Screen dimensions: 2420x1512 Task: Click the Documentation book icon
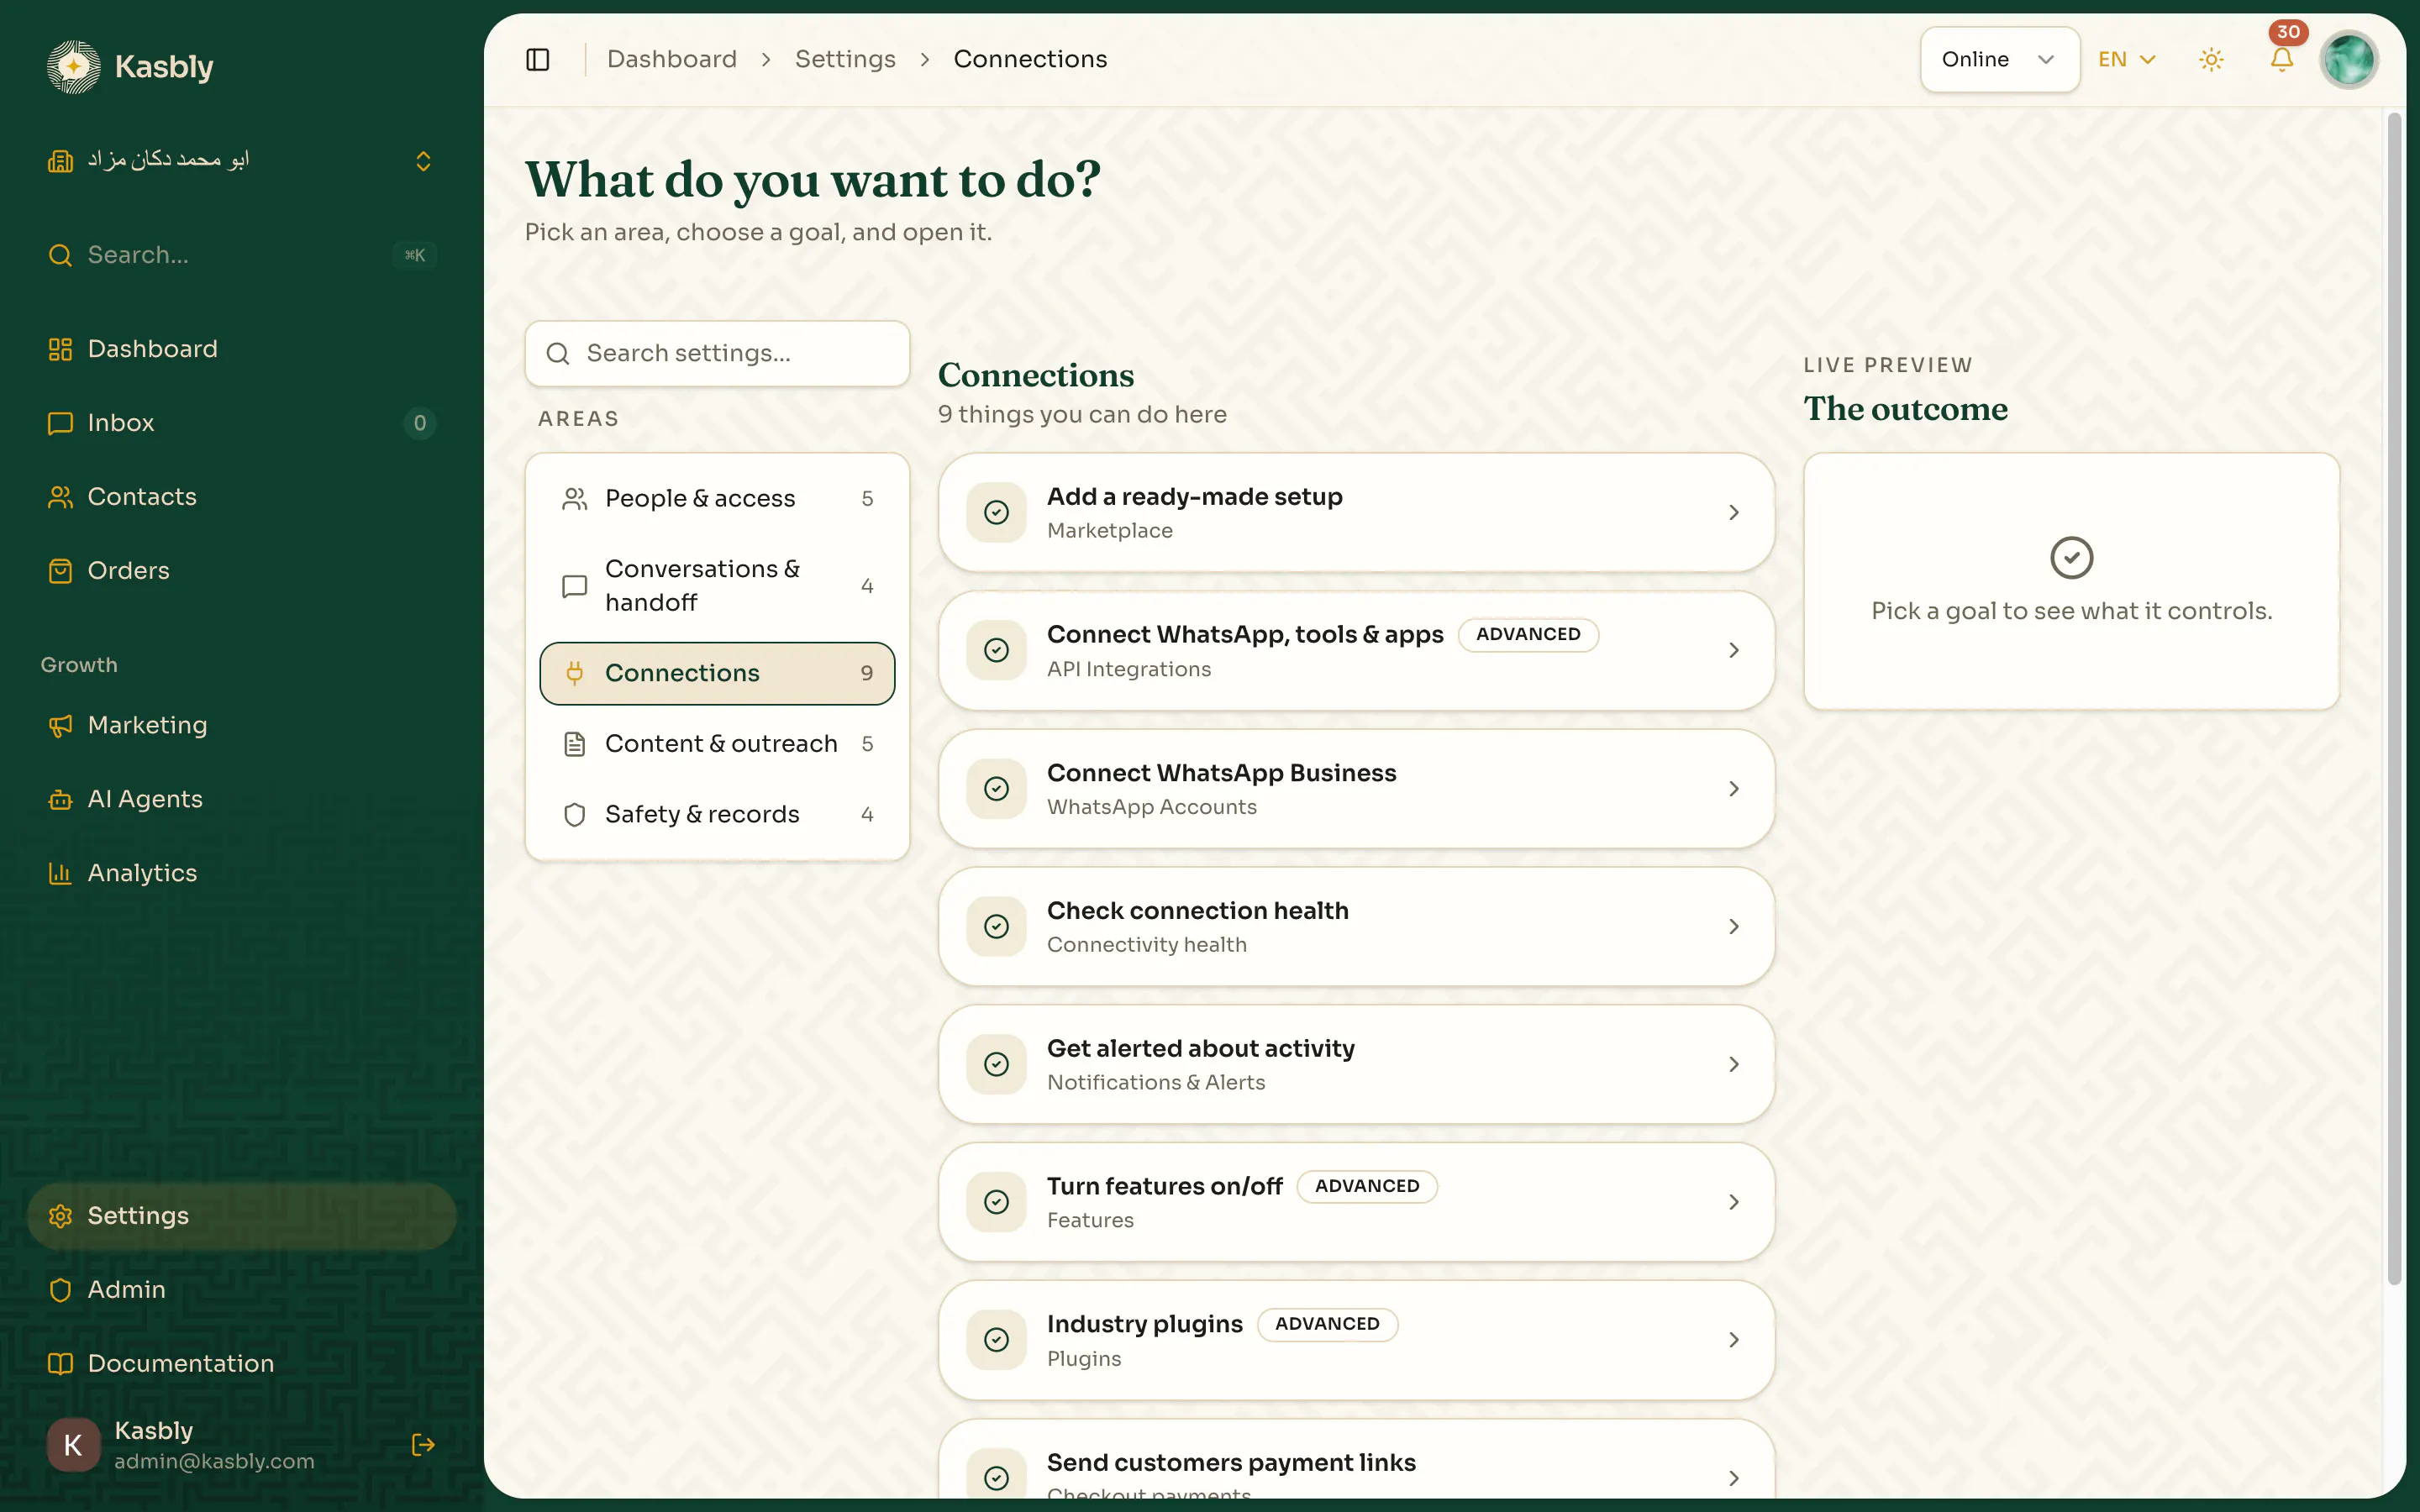click(x=60, y=1364)
